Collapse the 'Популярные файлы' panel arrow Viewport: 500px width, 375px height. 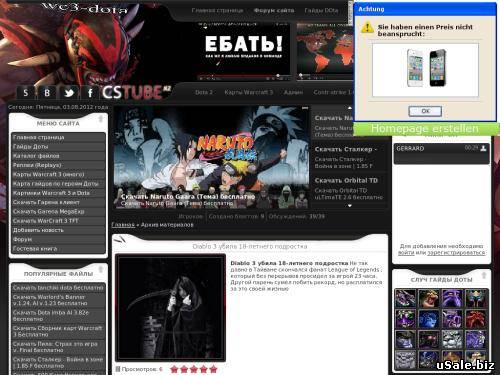(x=101, y=269)
